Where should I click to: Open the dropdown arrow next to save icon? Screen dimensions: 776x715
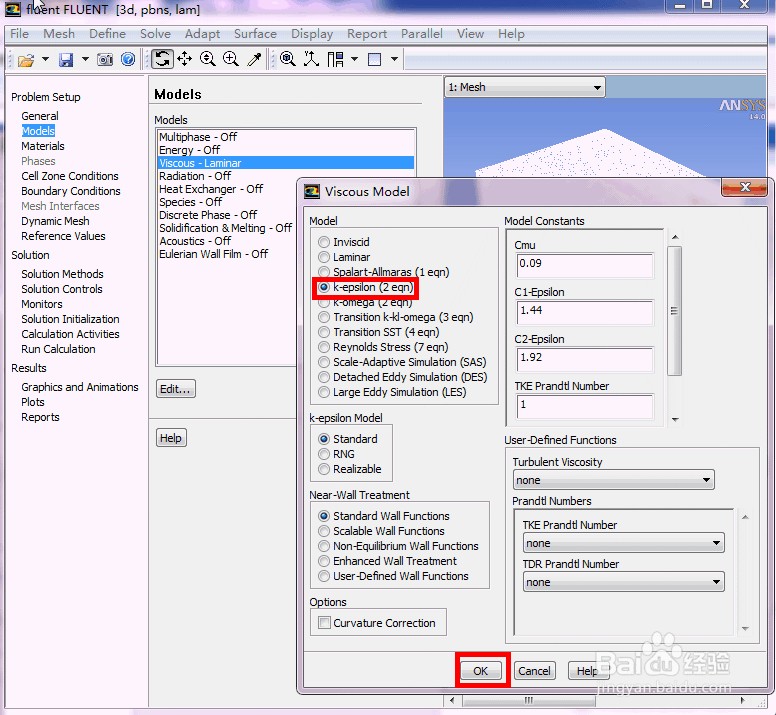click(x=85, y=59)
